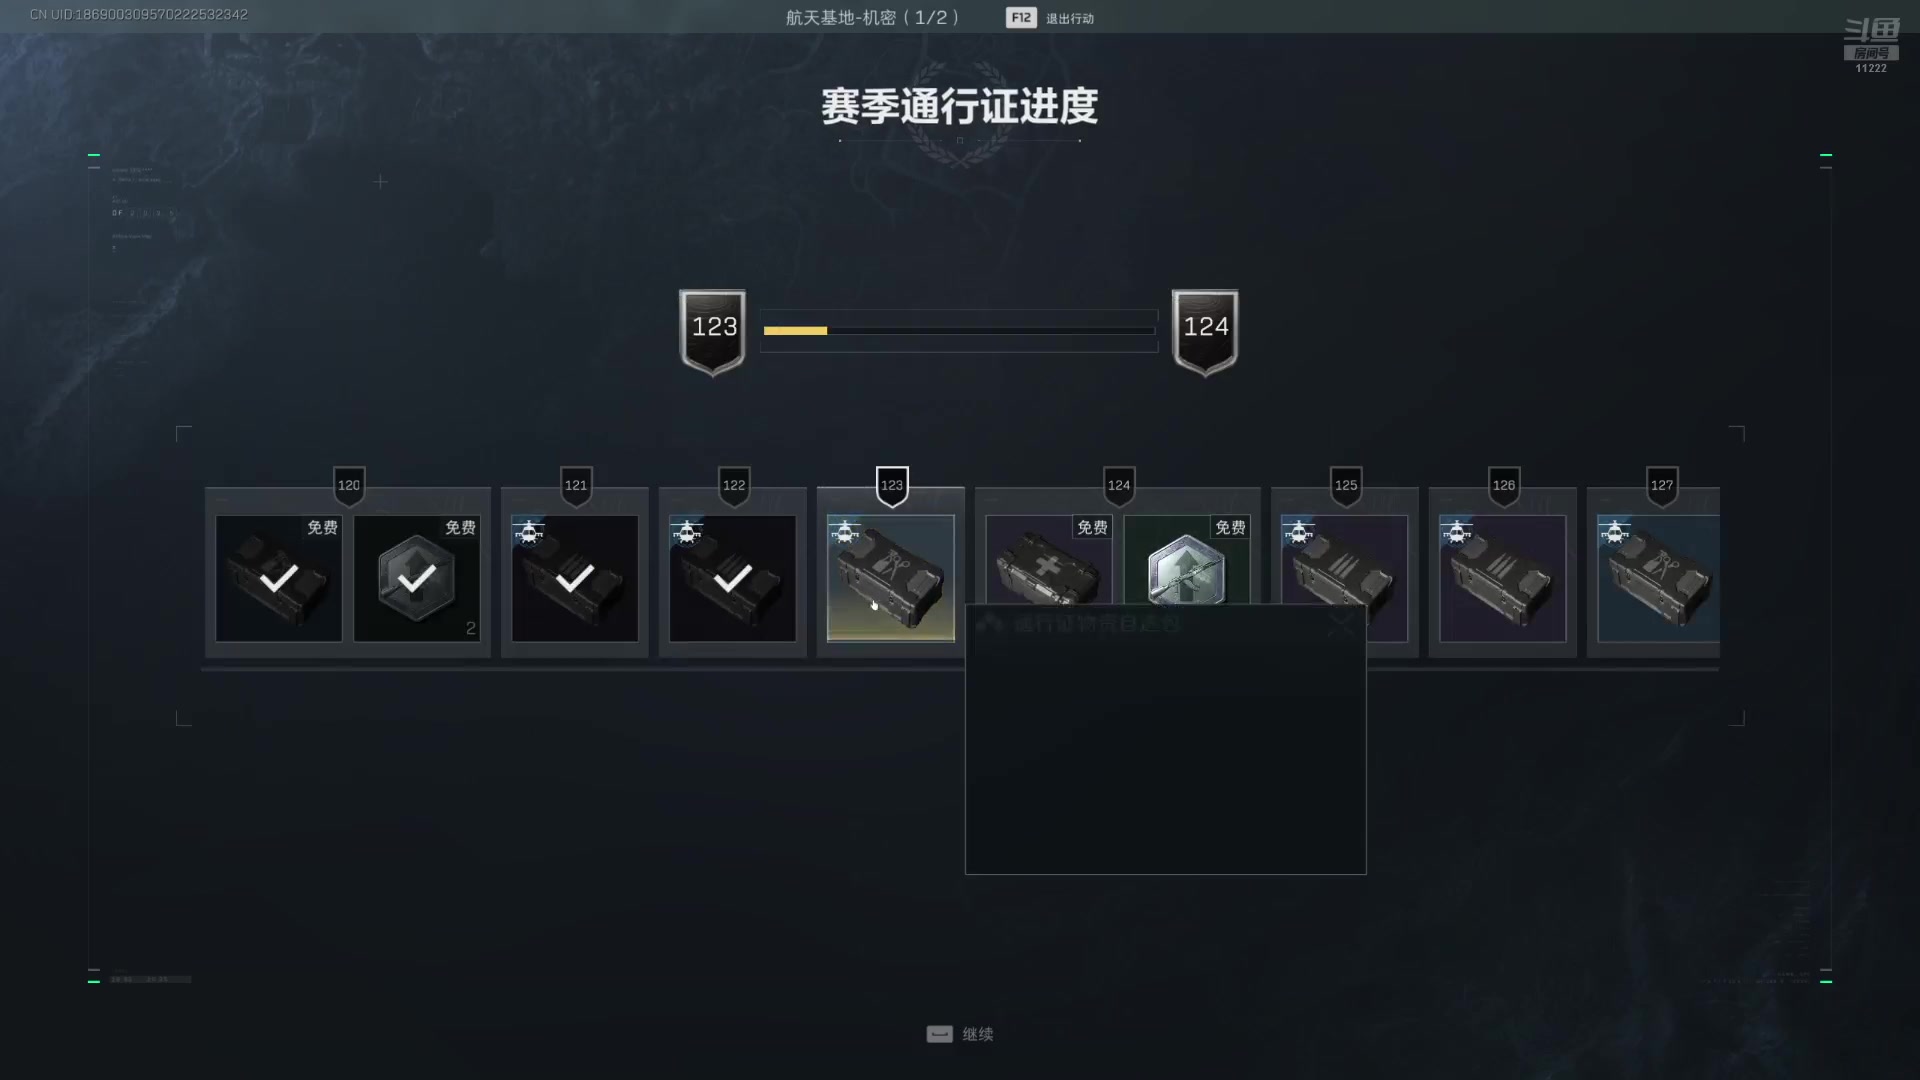Click the claimed free hexagon token at level 120
The height and width of the screenshot is (1080, 1920).
pyautogui.click(x=417, y=578)
